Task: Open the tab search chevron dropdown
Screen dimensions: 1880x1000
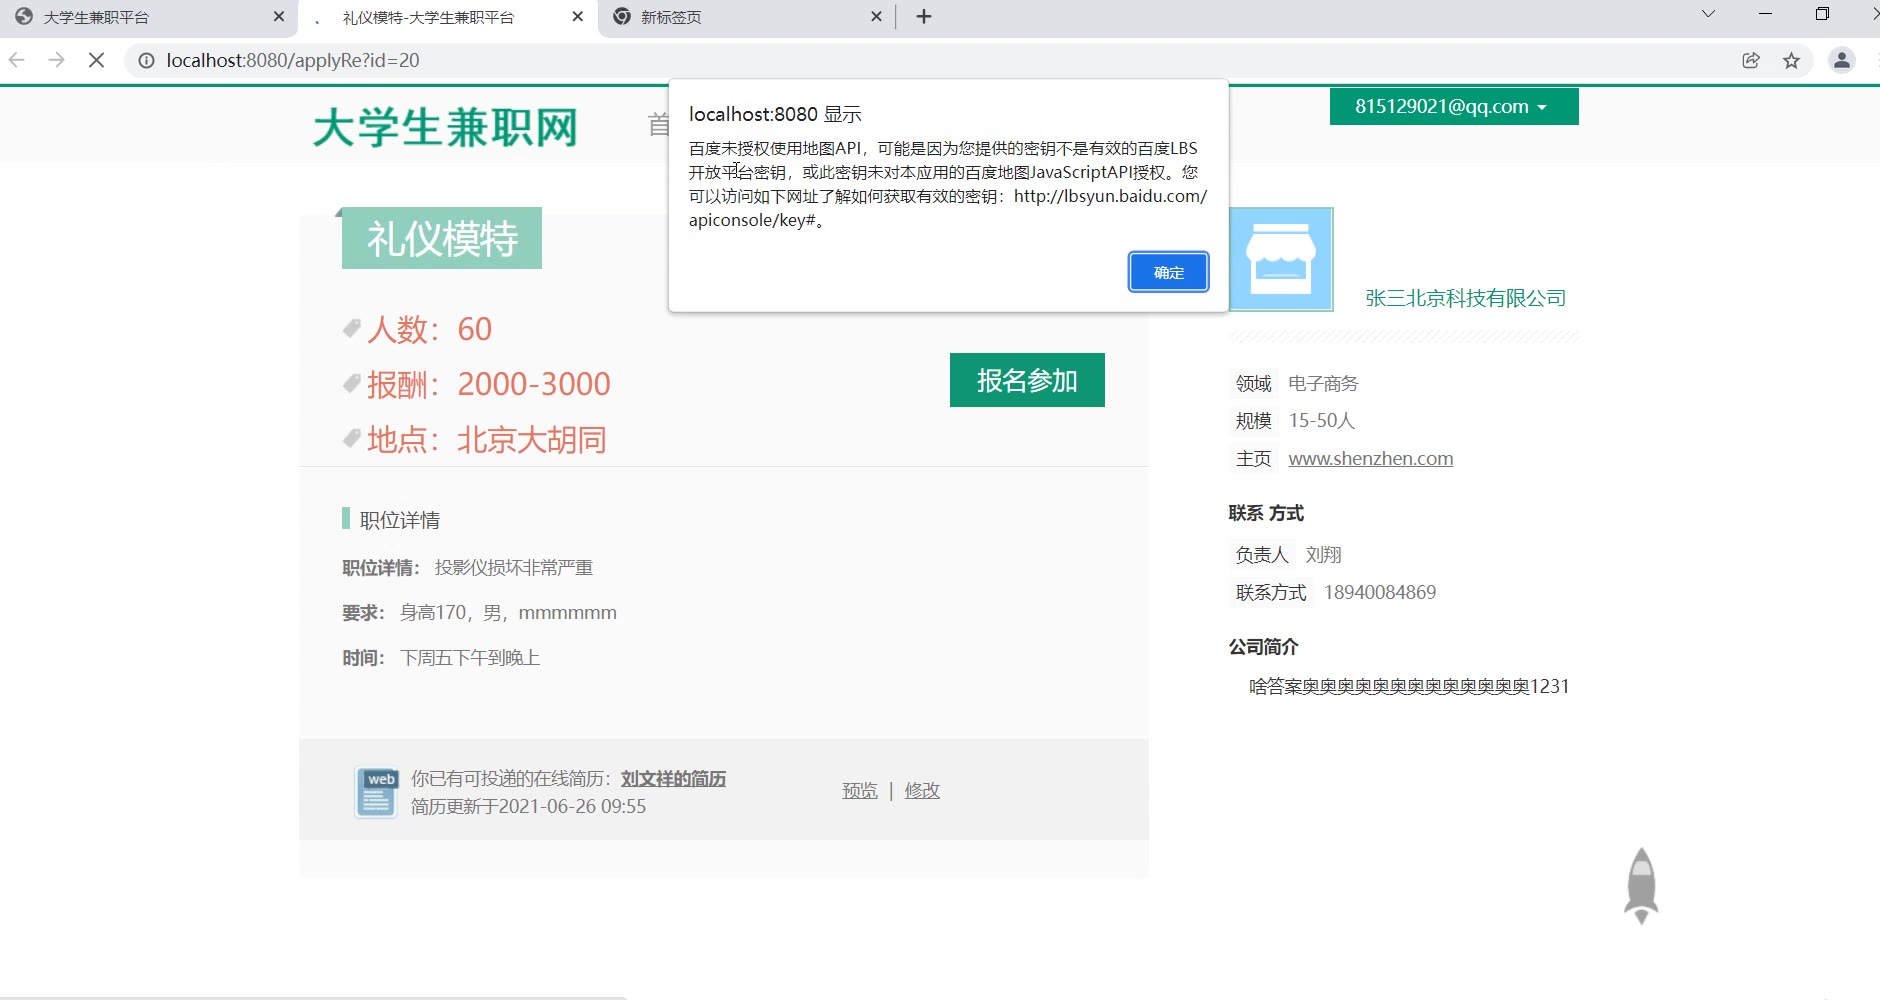Action: (x=1708, y=14)
